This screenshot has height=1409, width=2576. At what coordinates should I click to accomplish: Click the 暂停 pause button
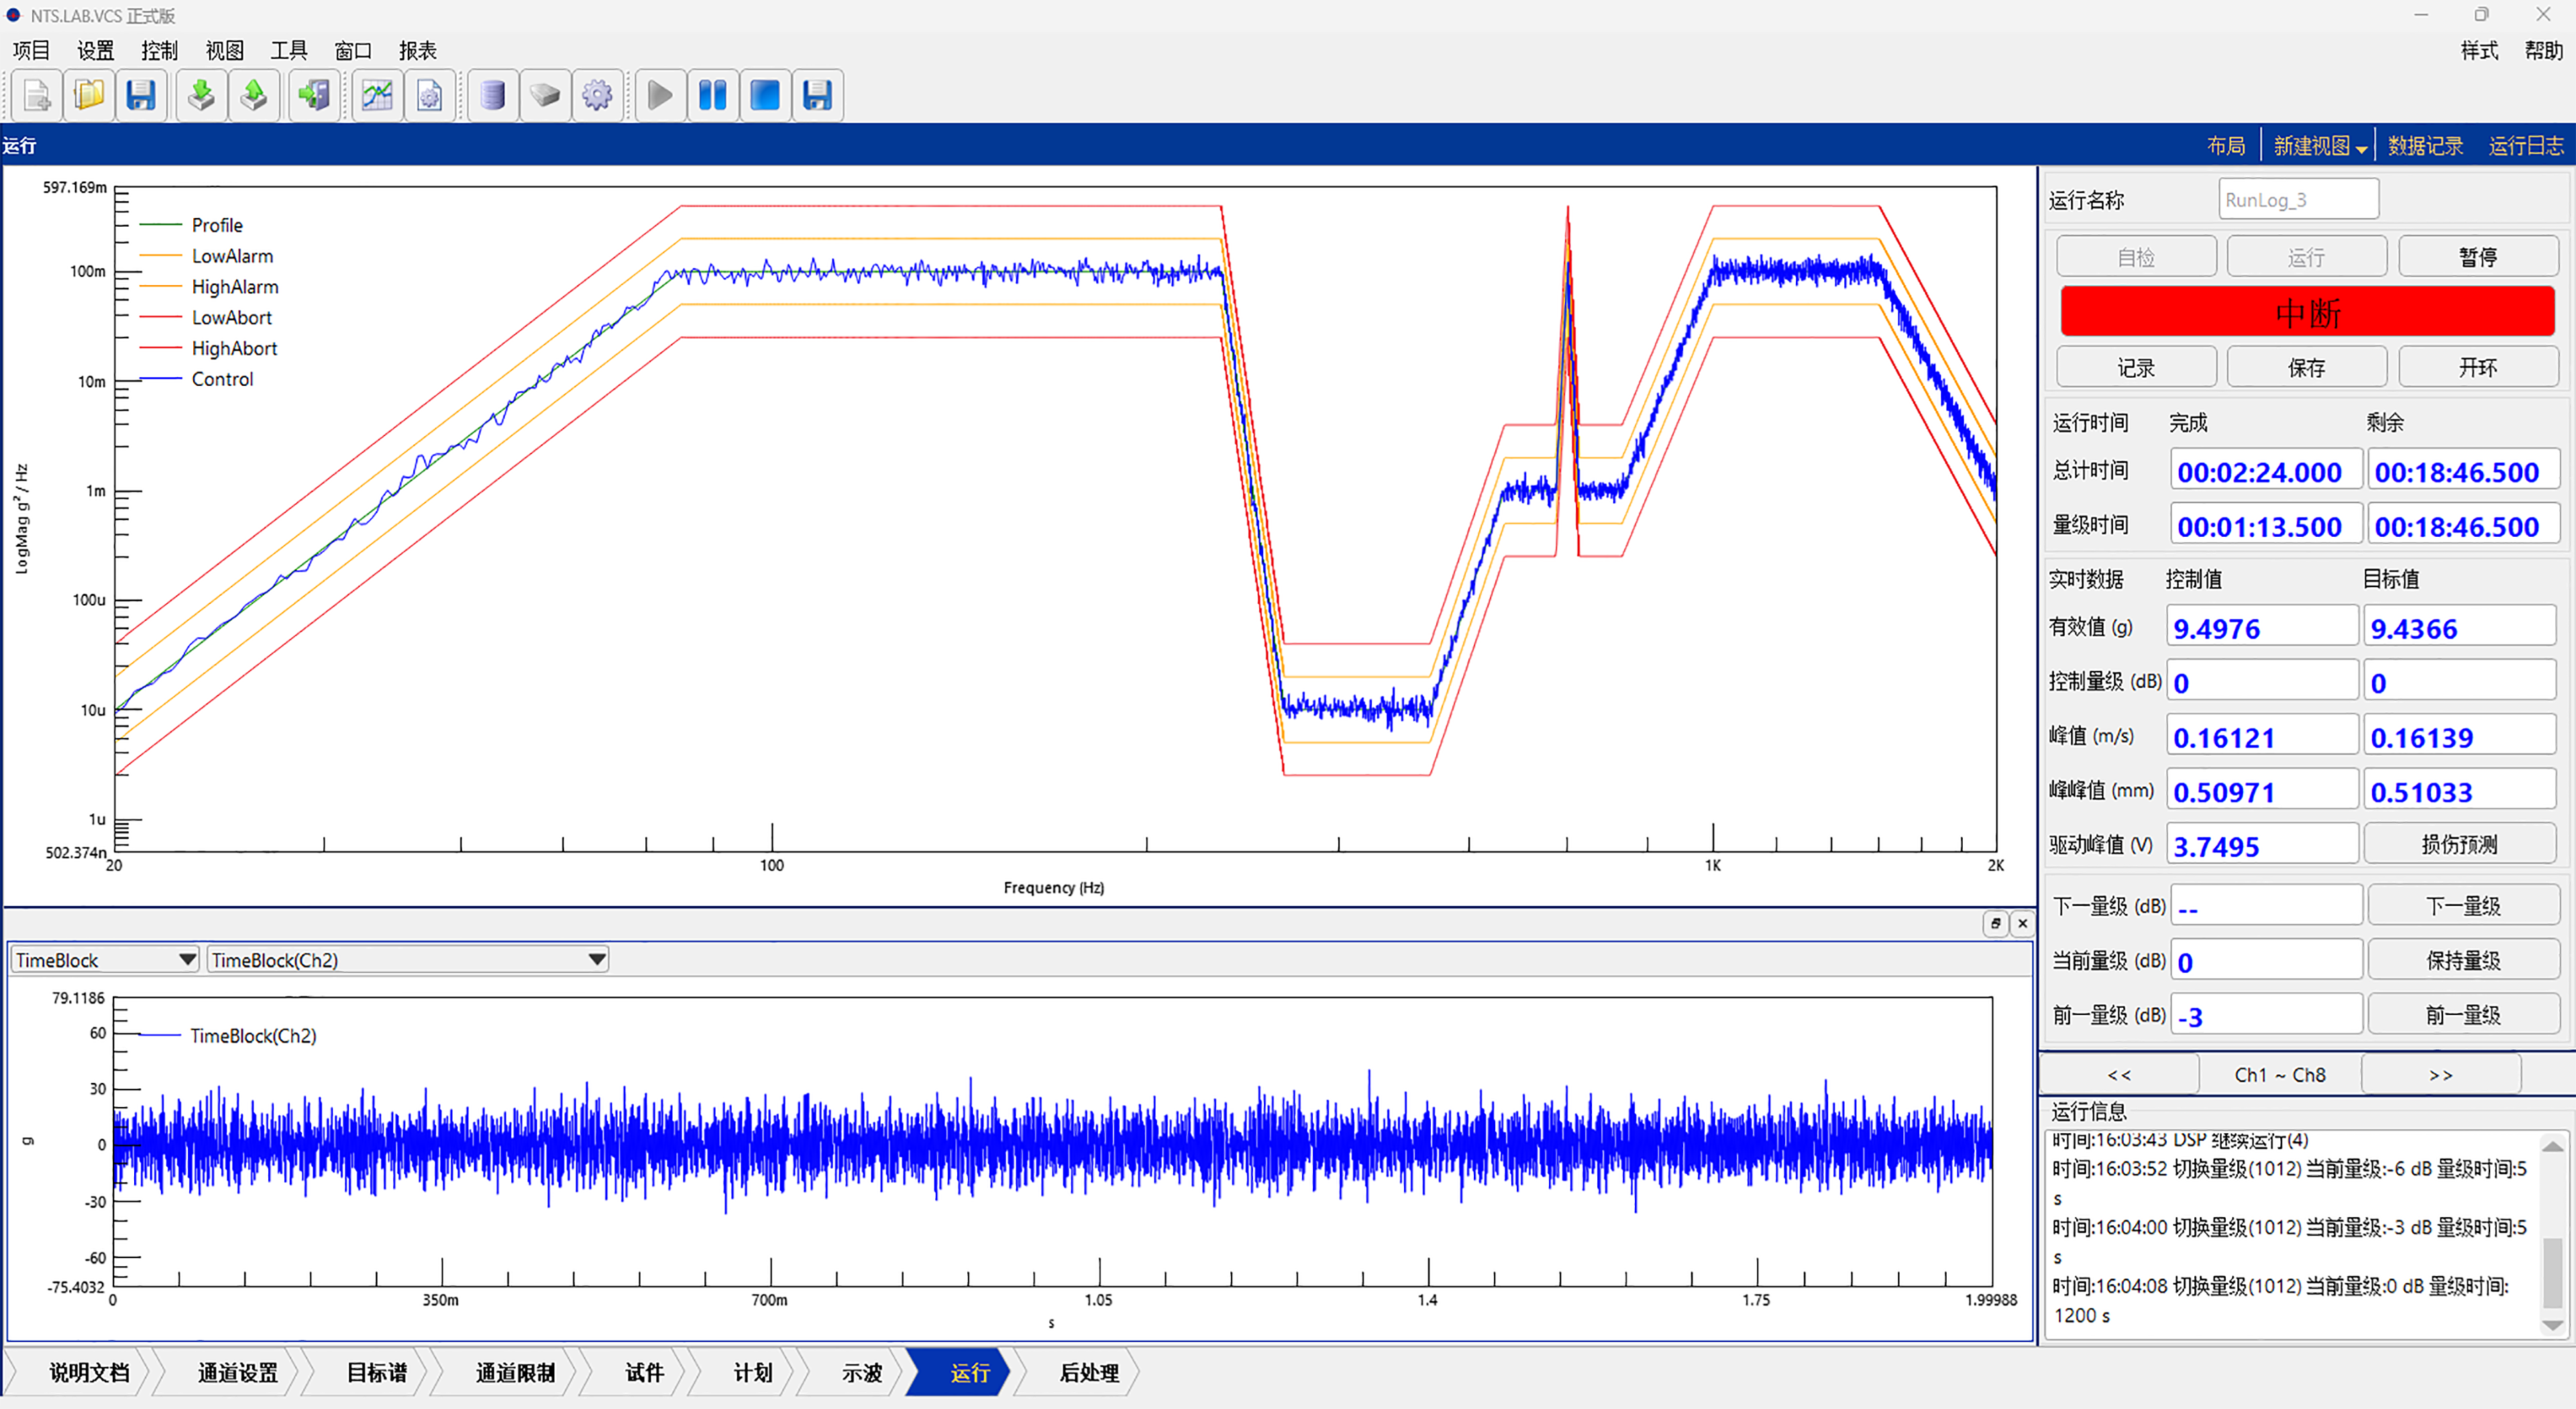pos(2477,257)
